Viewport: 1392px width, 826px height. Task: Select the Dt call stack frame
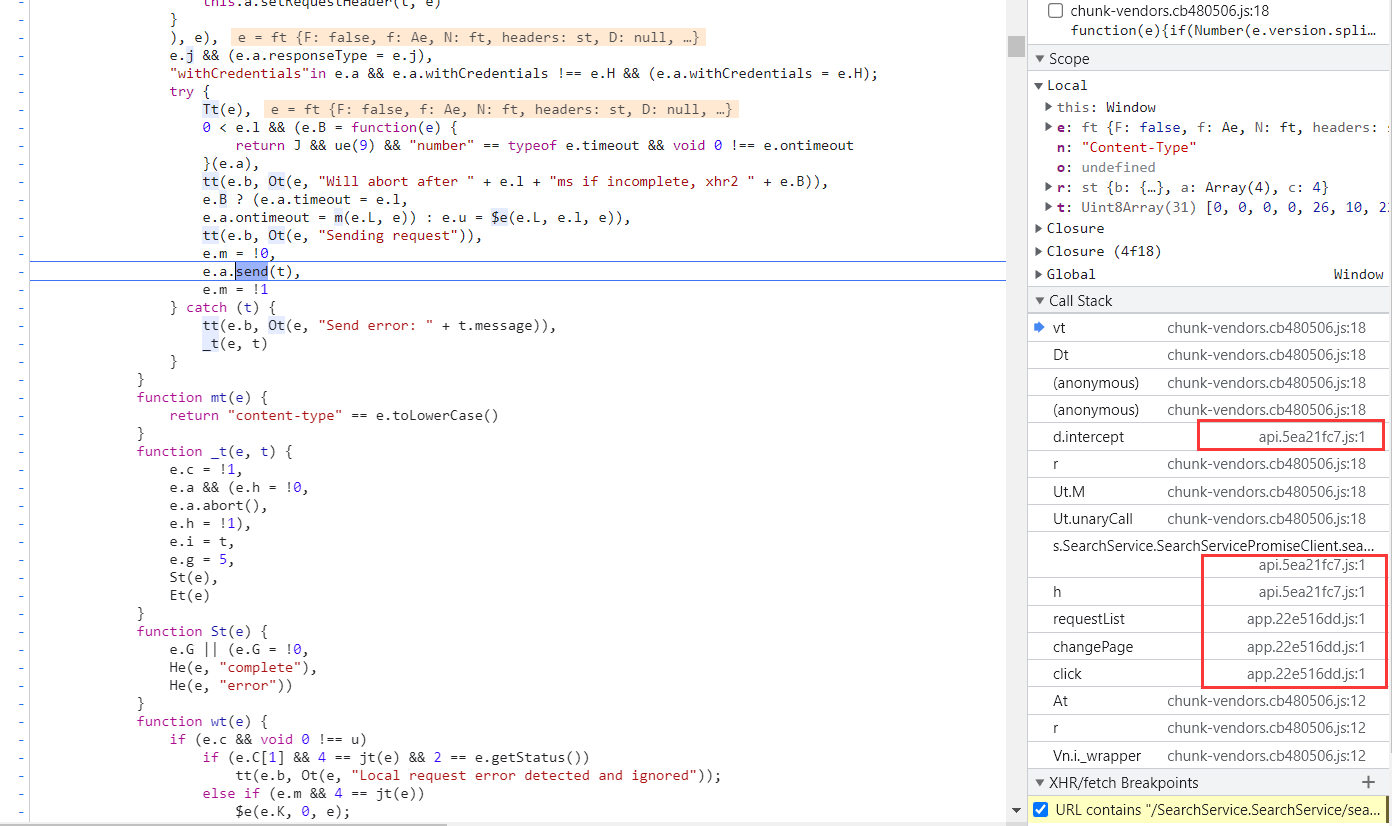pyautogui.click(x=1210, y=355)
